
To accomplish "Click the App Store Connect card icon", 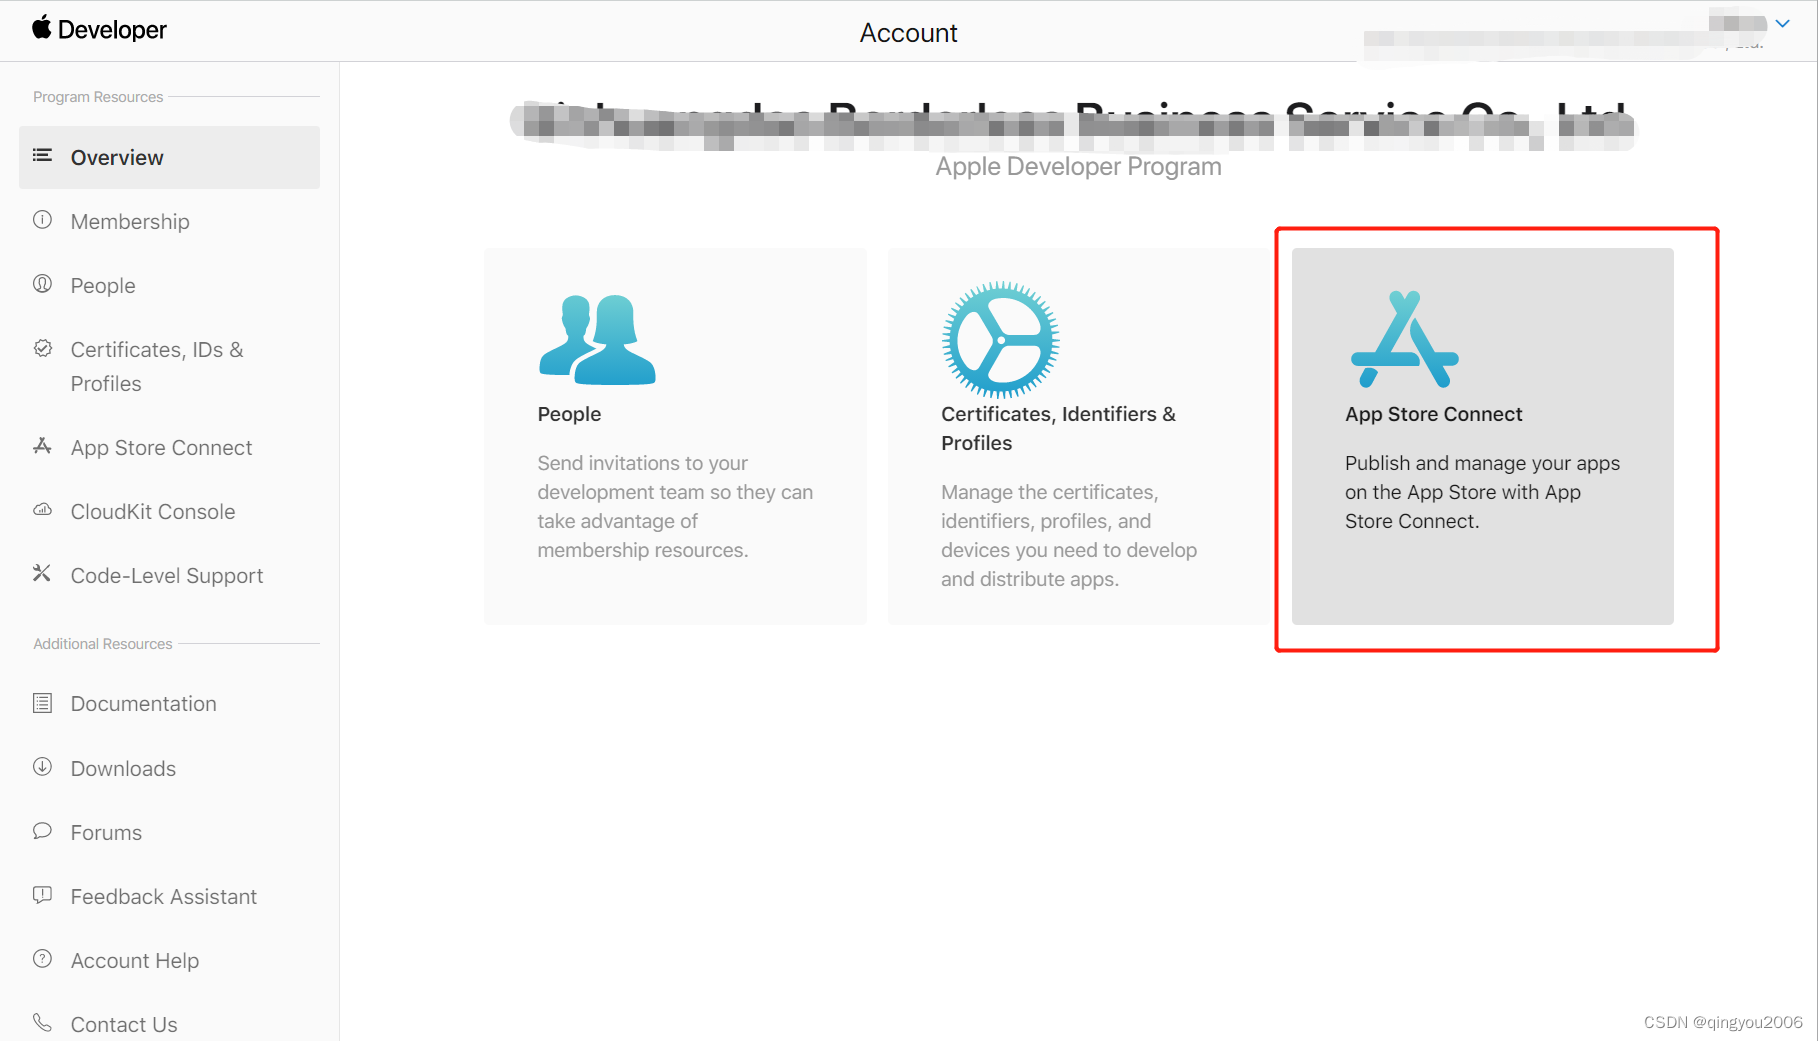I will pos(1405,340).
